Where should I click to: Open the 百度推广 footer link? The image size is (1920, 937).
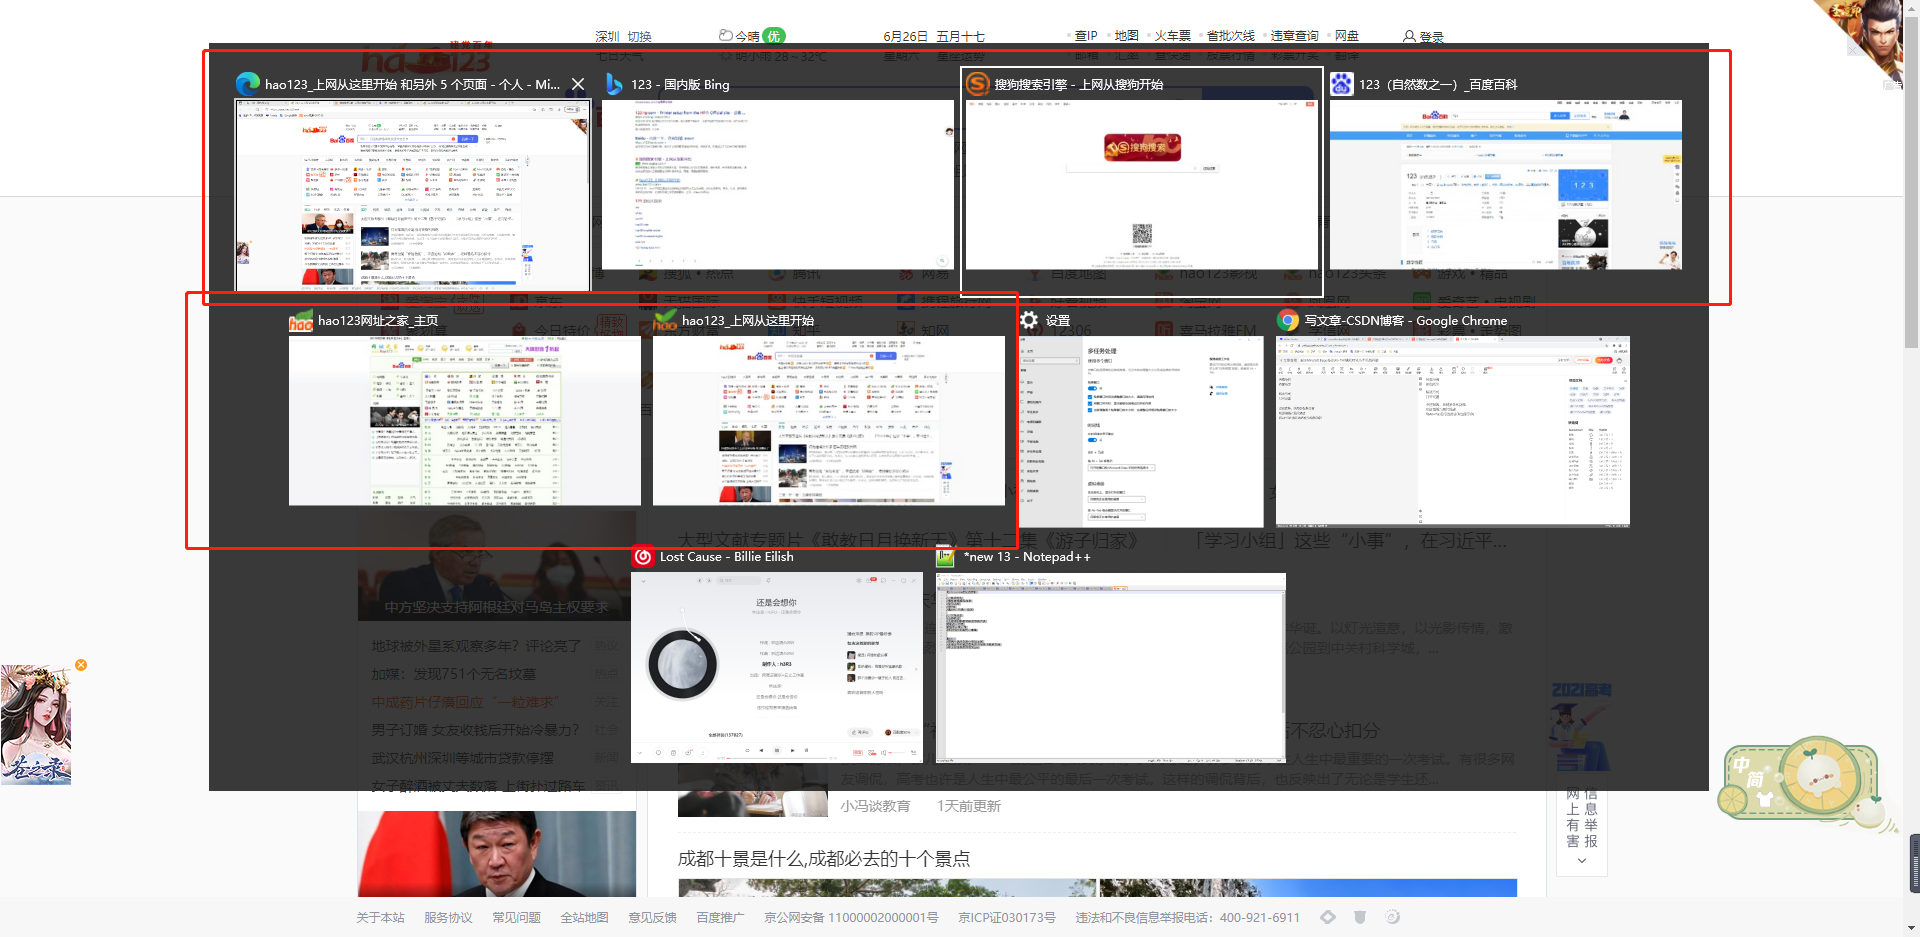720,917
